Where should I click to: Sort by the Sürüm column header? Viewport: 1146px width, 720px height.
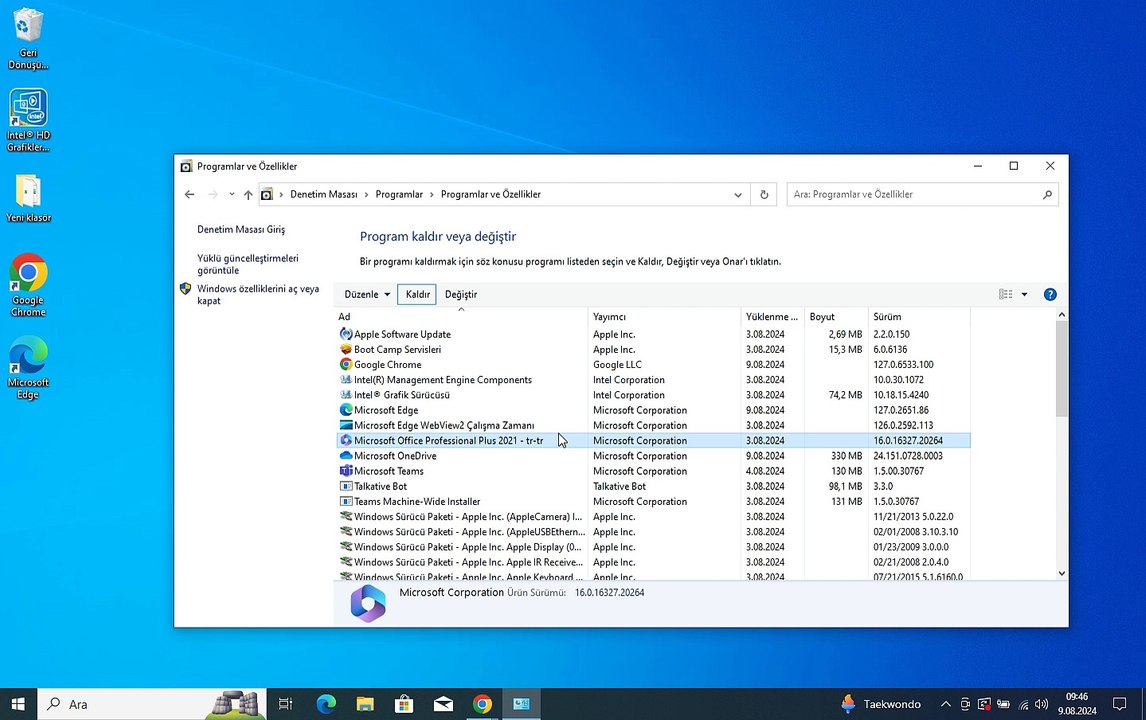919,317
